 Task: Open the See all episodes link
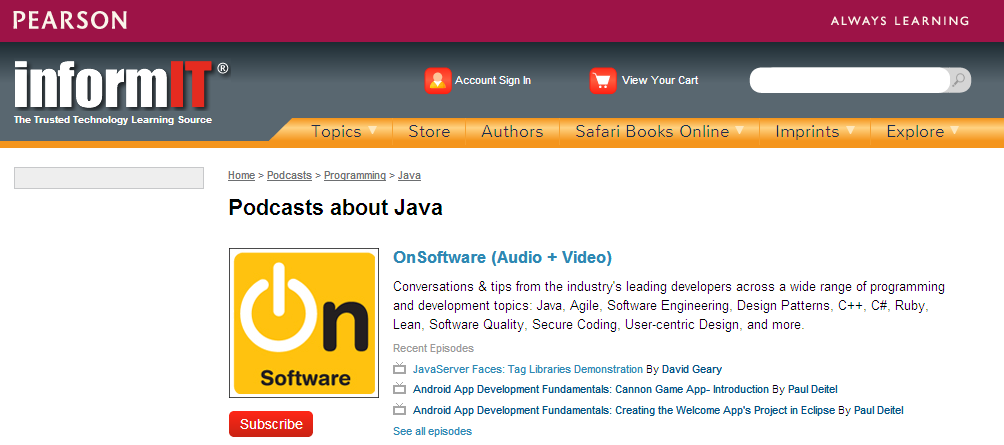[x=432, y=431]
